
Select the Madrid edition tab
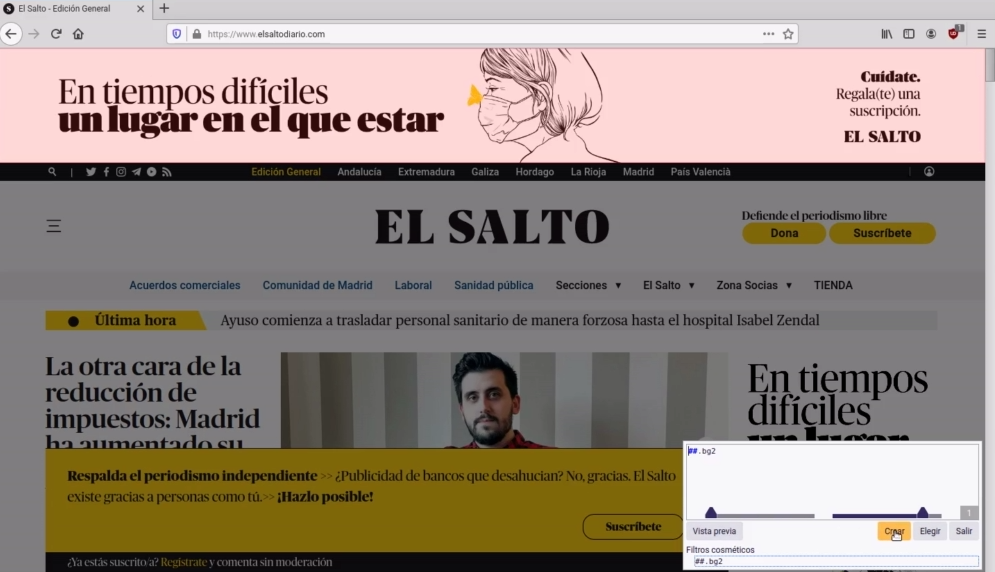click(638, 172)
